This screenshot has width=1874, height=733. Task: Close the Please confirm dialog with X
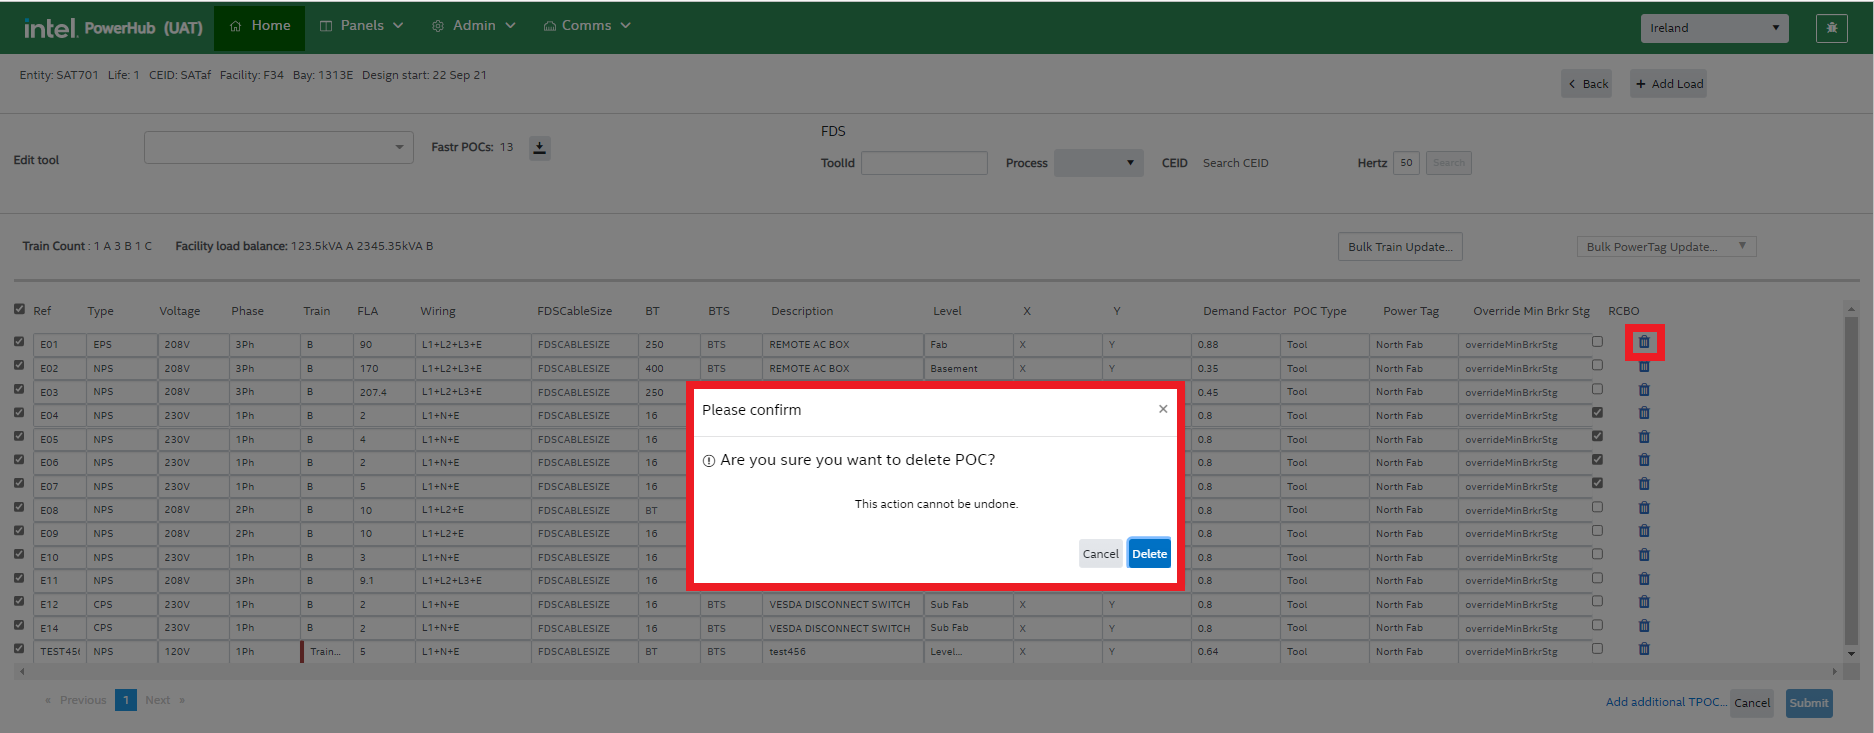click(1162, 409)
